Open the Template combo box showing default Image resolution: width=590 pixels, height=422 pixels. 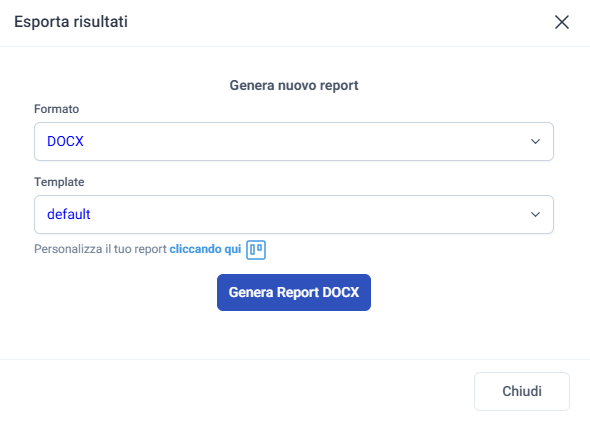(x=293, y=214)
